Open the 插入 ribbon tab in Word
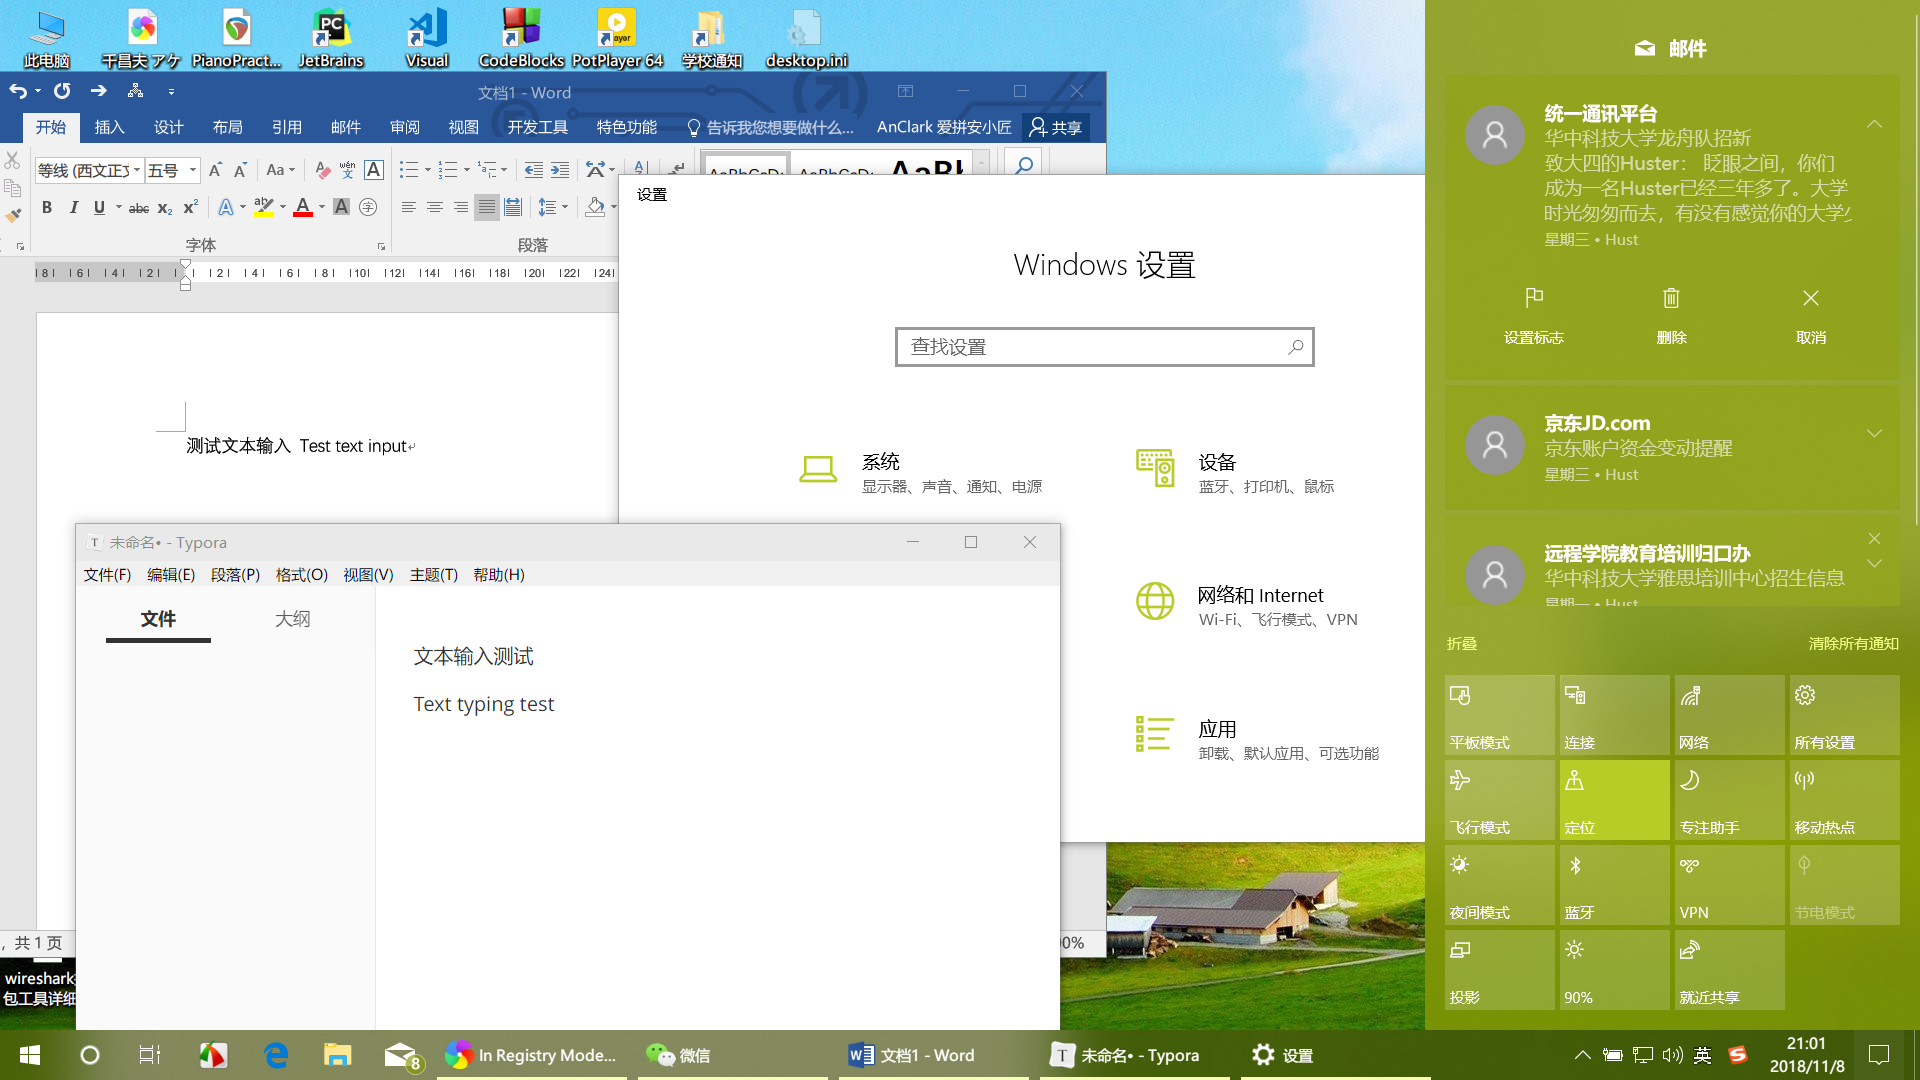The height and width of the screenshot is (1080, 1920). tap(109, 127)
